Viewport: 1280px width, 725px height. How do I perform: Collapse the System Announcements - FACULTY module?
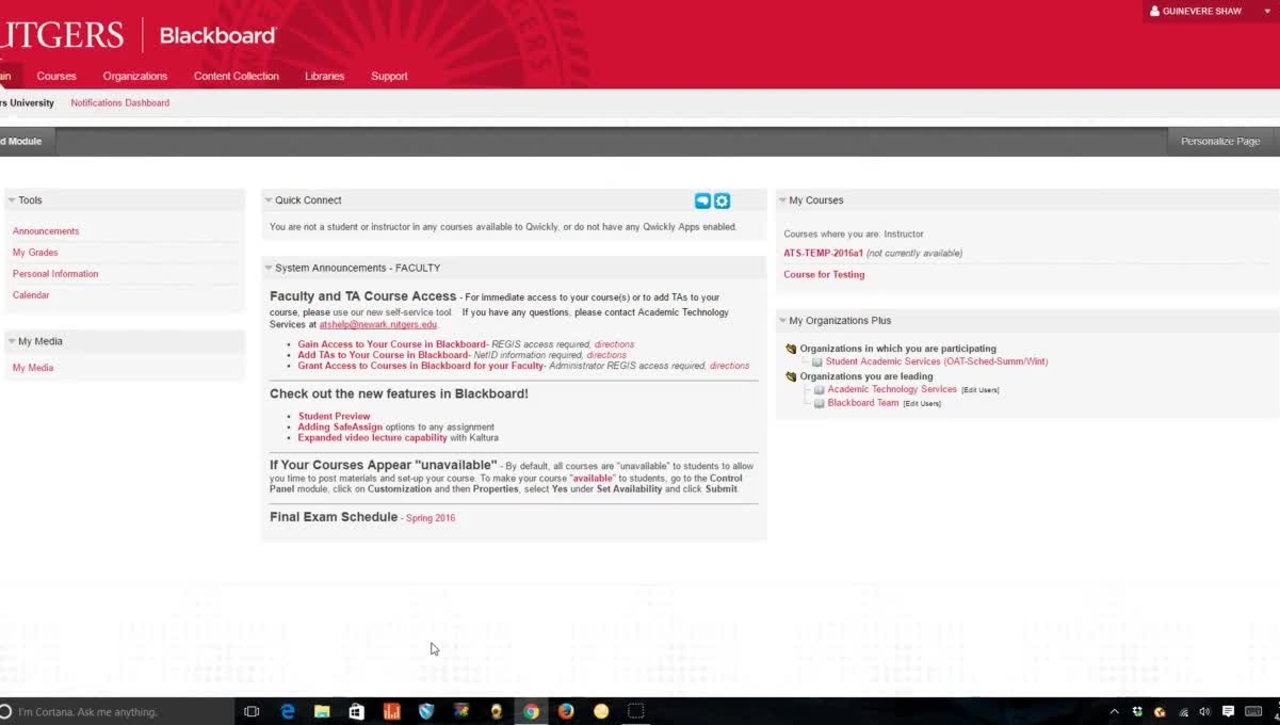coord(268,268)
